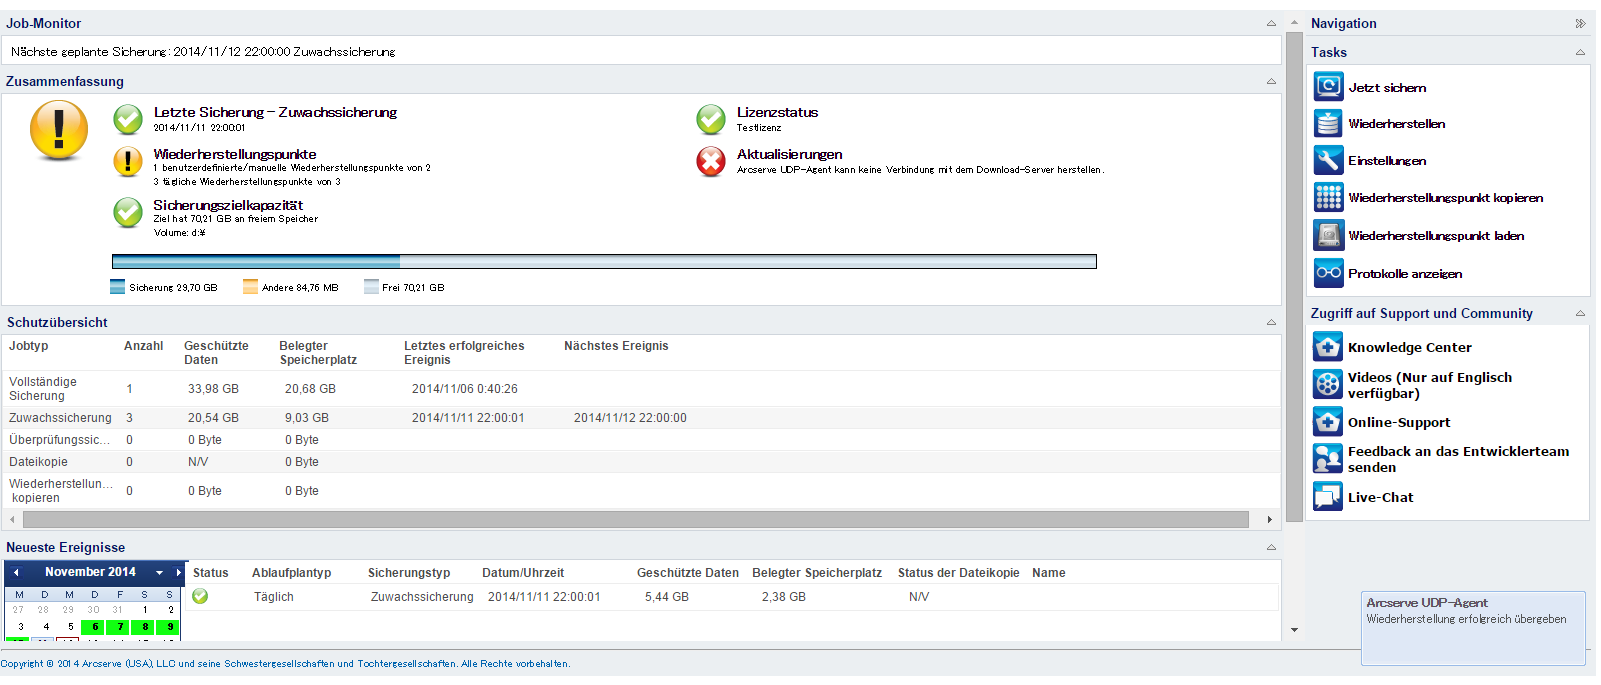Click scroll-down arrow of vertical scrollbar

tap(1294, 630)
